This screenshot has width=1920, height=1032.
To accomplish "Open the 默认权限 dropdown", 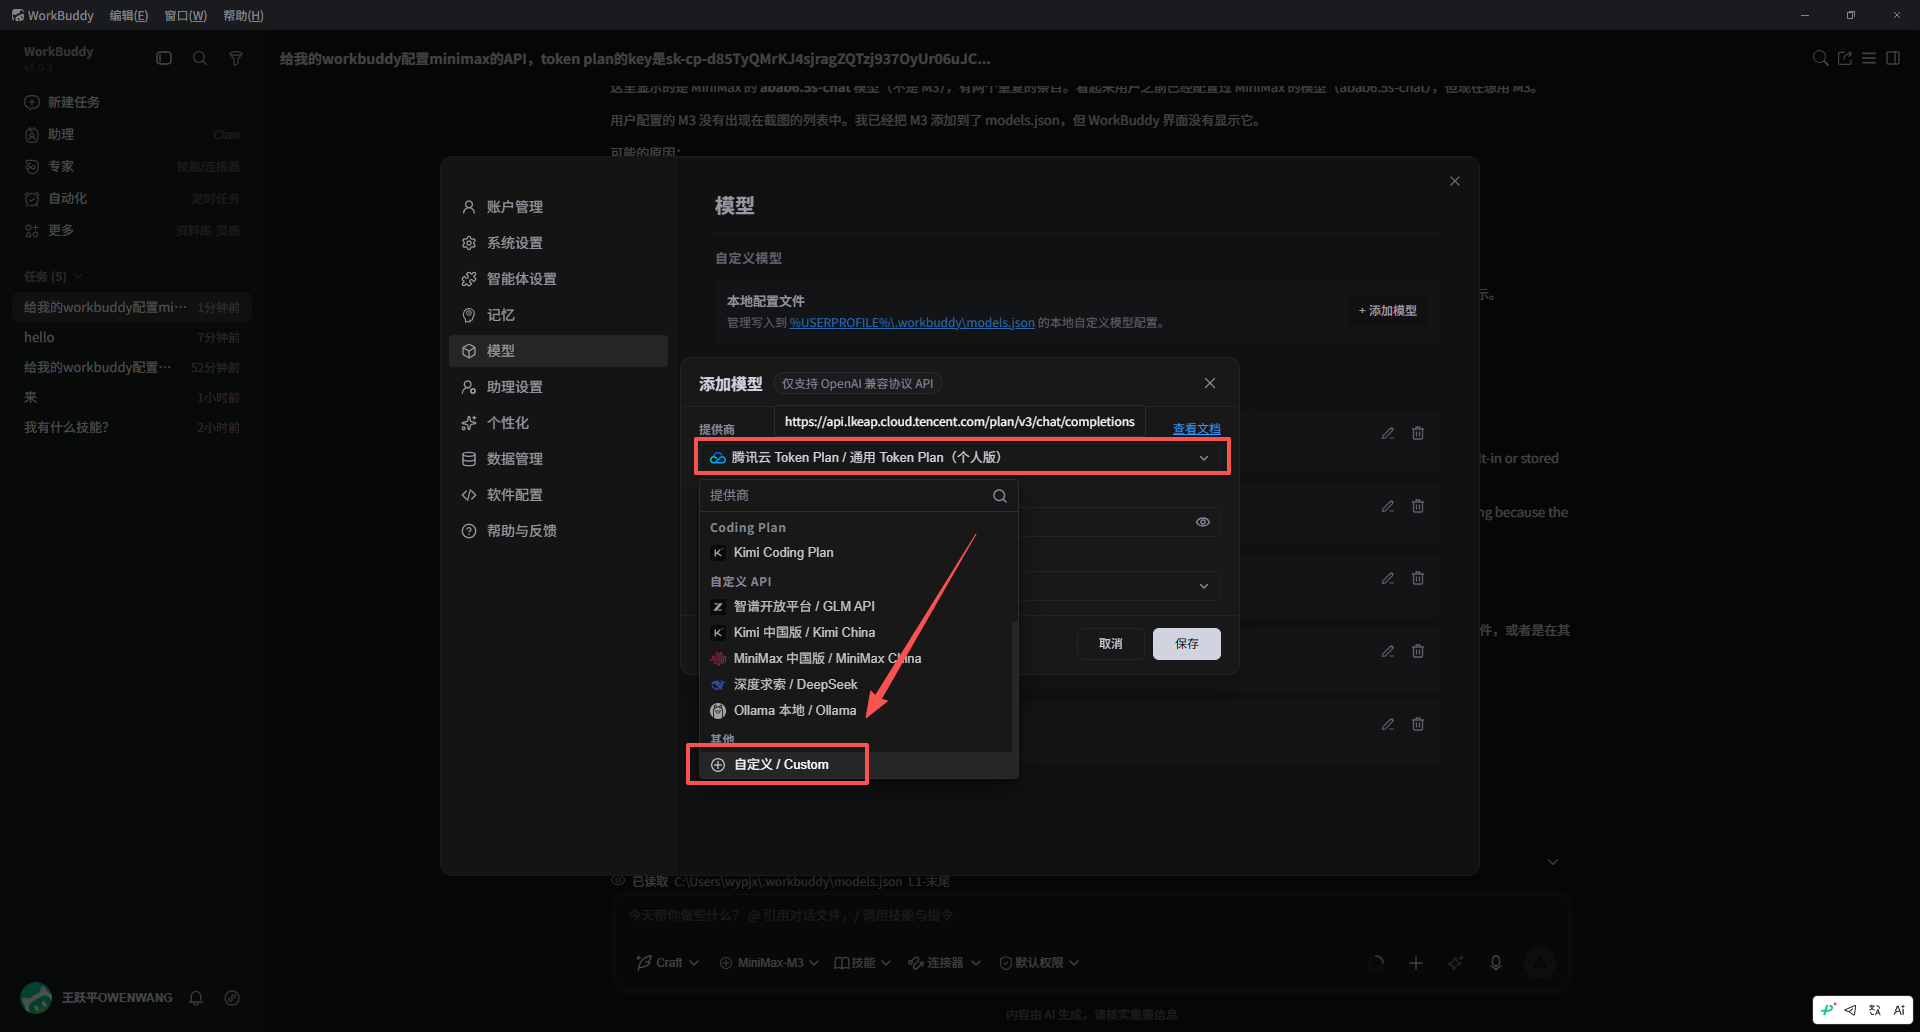I will click(1039, 963).
